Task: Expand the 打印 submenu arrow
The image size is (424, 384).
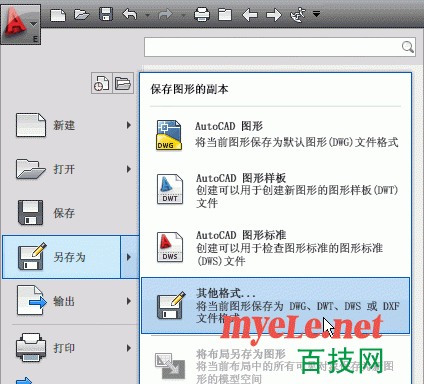Action: point(129,348)
